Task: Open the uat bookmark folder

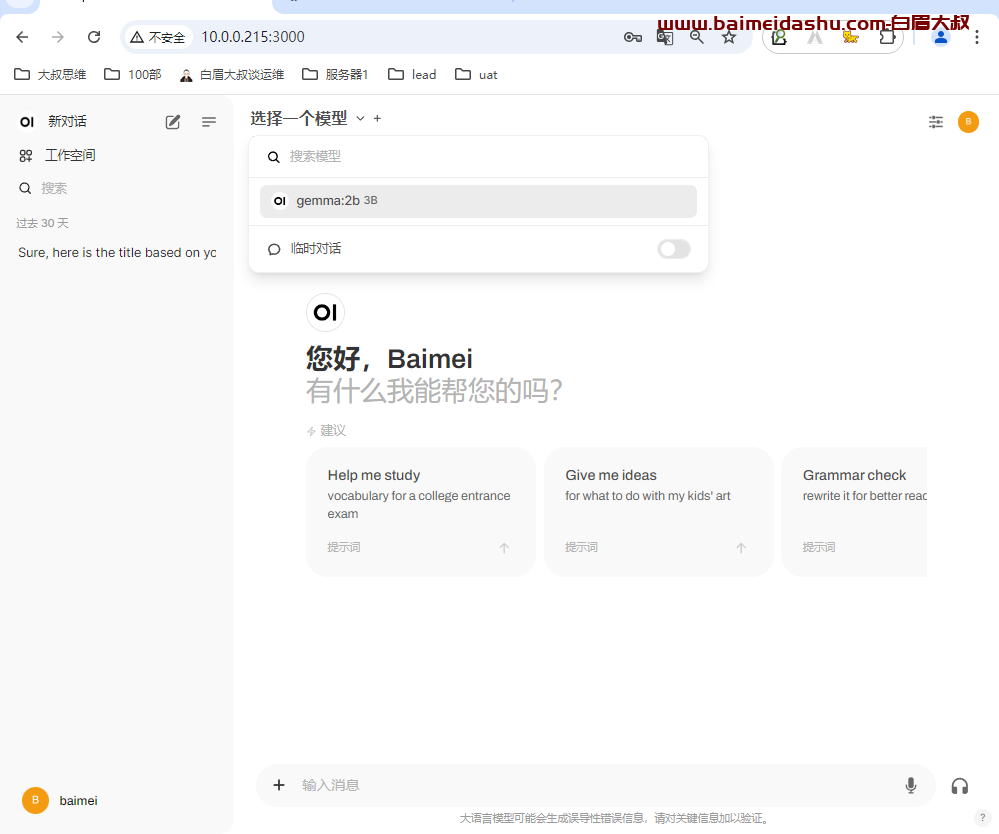Action: (x=476, y=75)
